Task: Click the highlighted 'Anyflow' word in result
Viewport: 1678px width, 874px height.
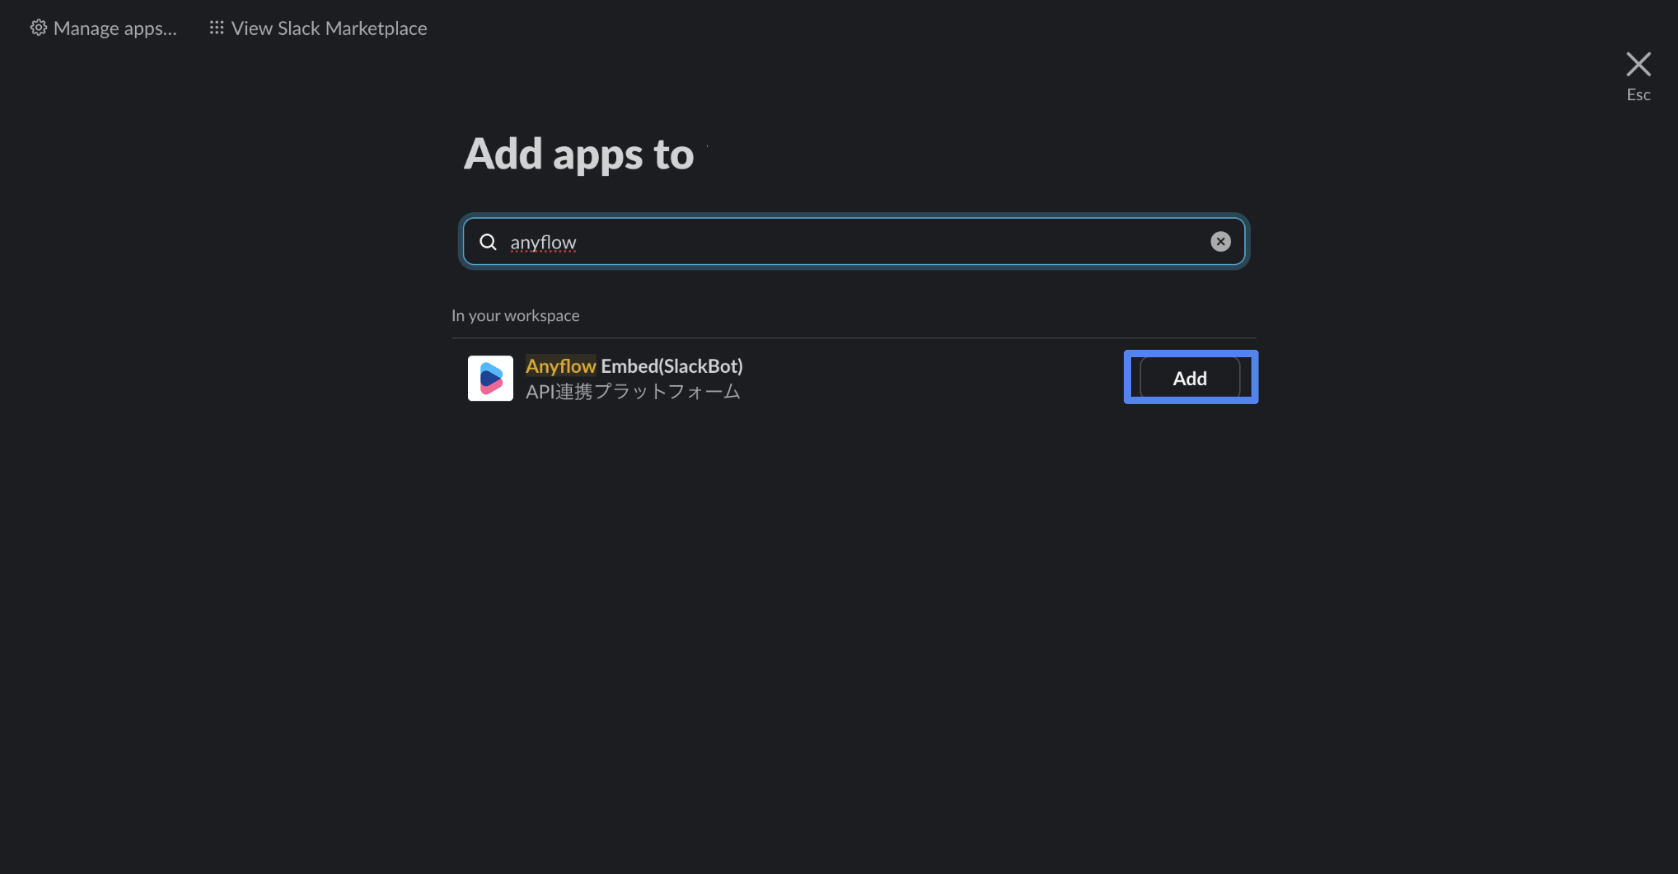Action: 560,366
